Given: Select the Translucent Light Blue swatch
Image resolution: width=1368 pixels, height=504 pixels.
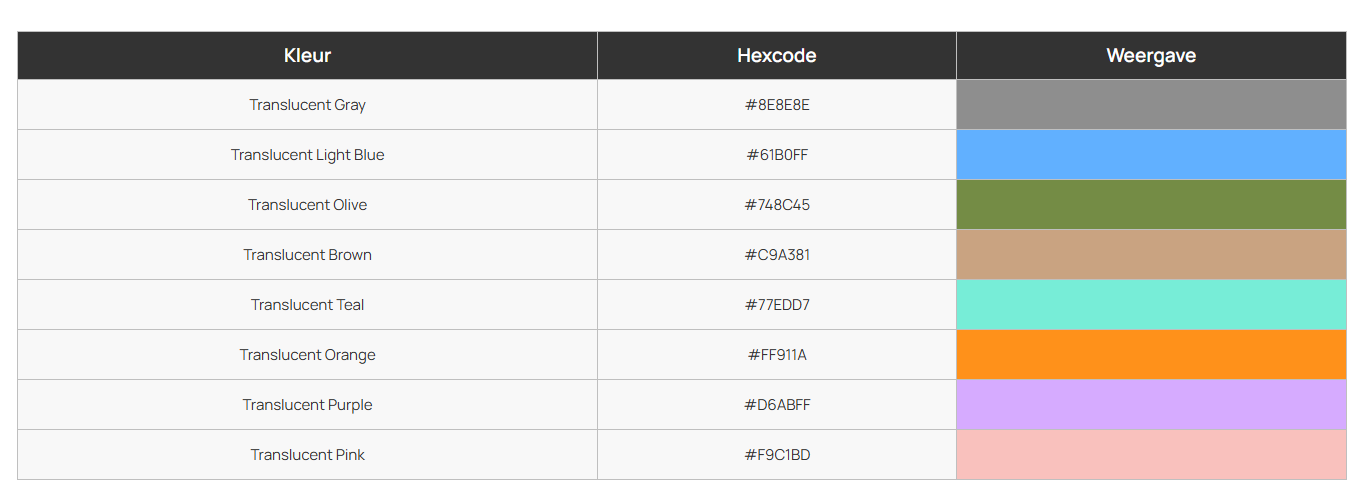Looking at the screenshot, I should point(1151,155).
